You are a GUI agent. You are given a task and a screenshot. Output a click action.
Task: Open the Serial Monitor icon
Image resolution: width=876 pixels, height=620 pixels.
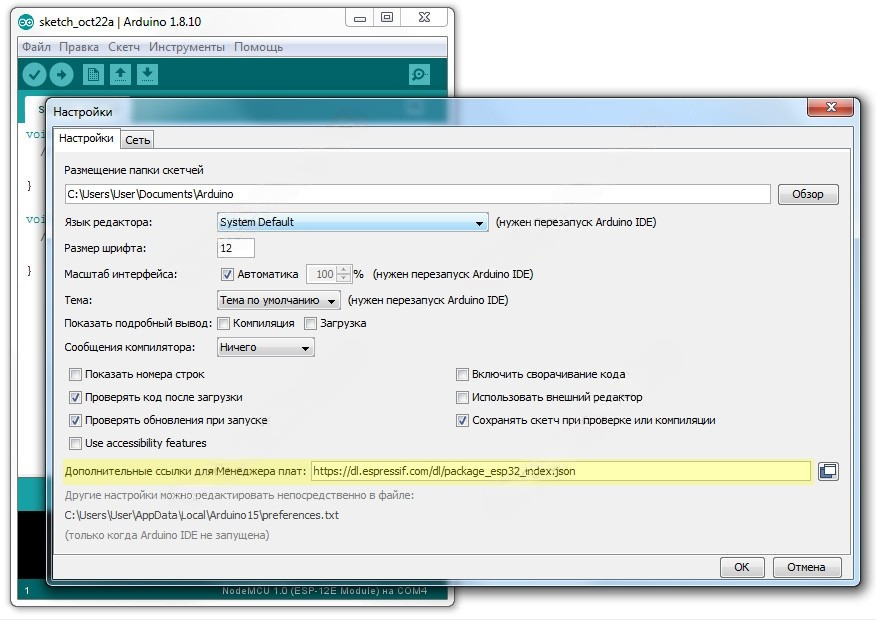(x=420, y=75)
